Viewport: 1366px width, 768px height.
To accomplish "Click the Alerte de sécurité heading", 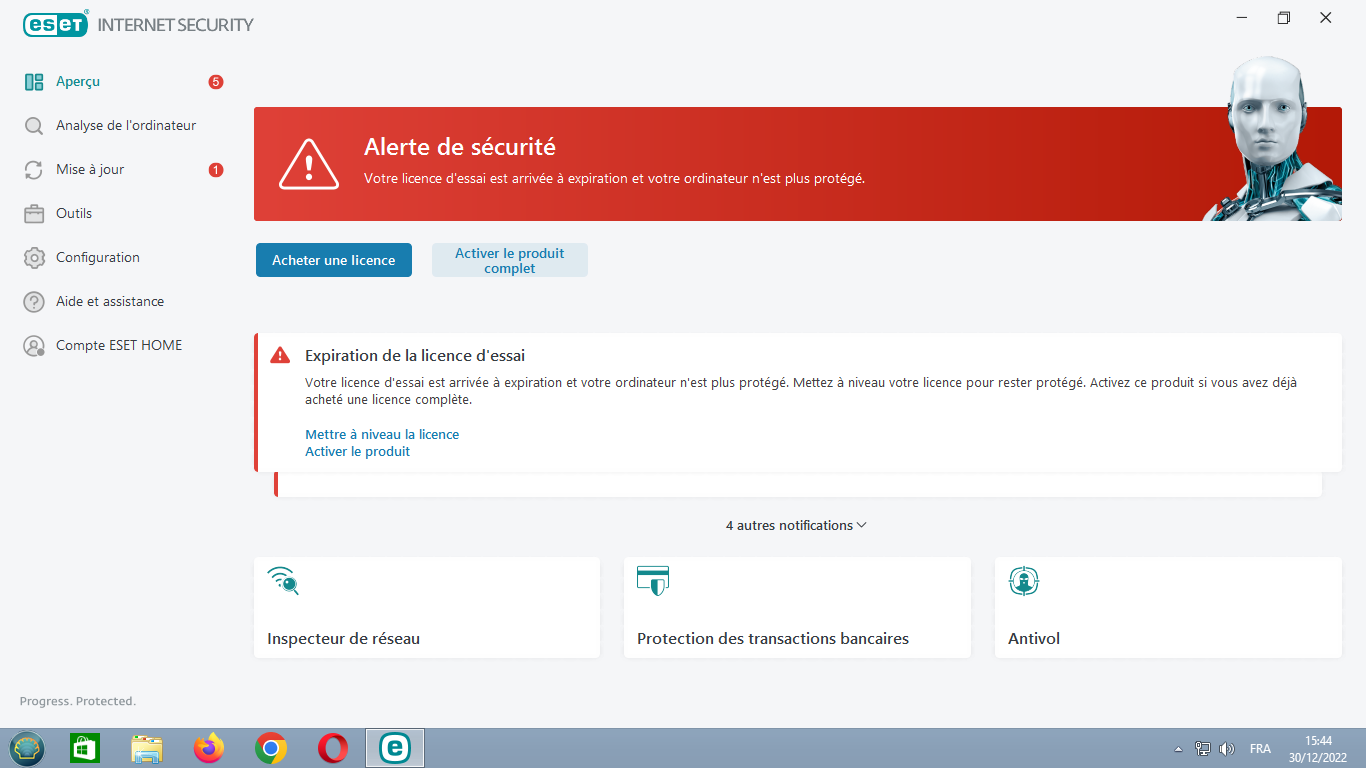I will pyautogui.click(x=460, y=147).
